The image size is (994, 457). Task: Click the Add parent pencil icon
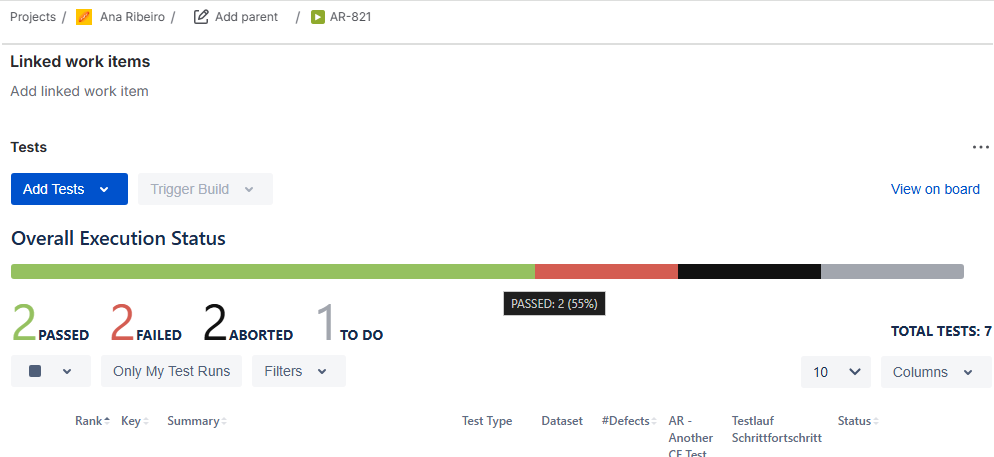201,17
